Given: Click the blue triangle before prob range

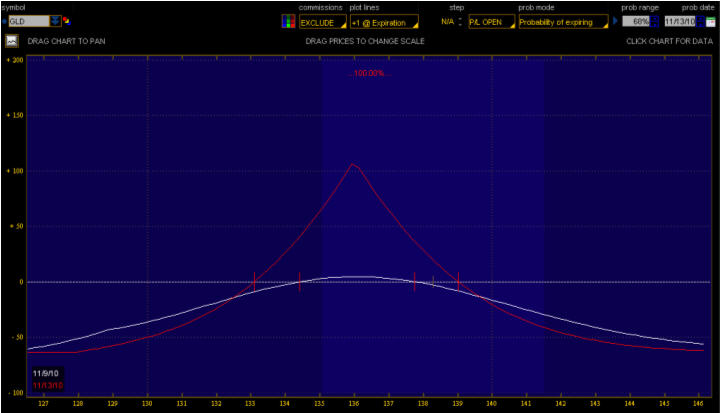Looking at the screenshot, I should click(x=615, y=21).
